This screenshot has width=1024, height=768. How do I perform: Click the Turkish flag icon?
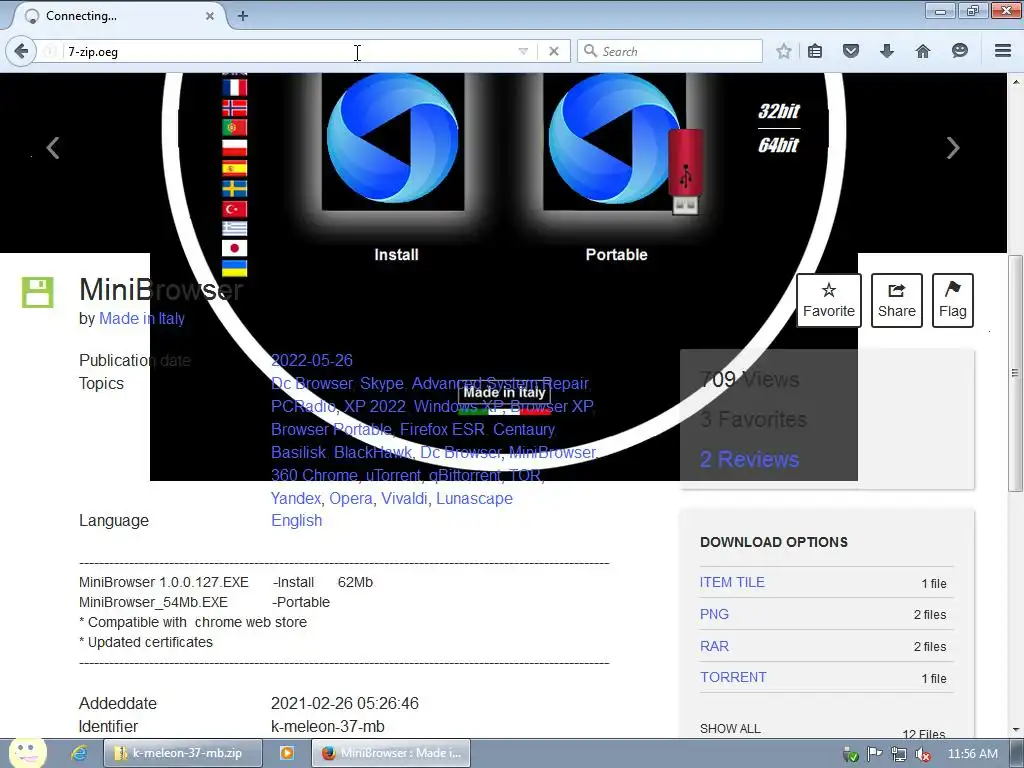234,209
